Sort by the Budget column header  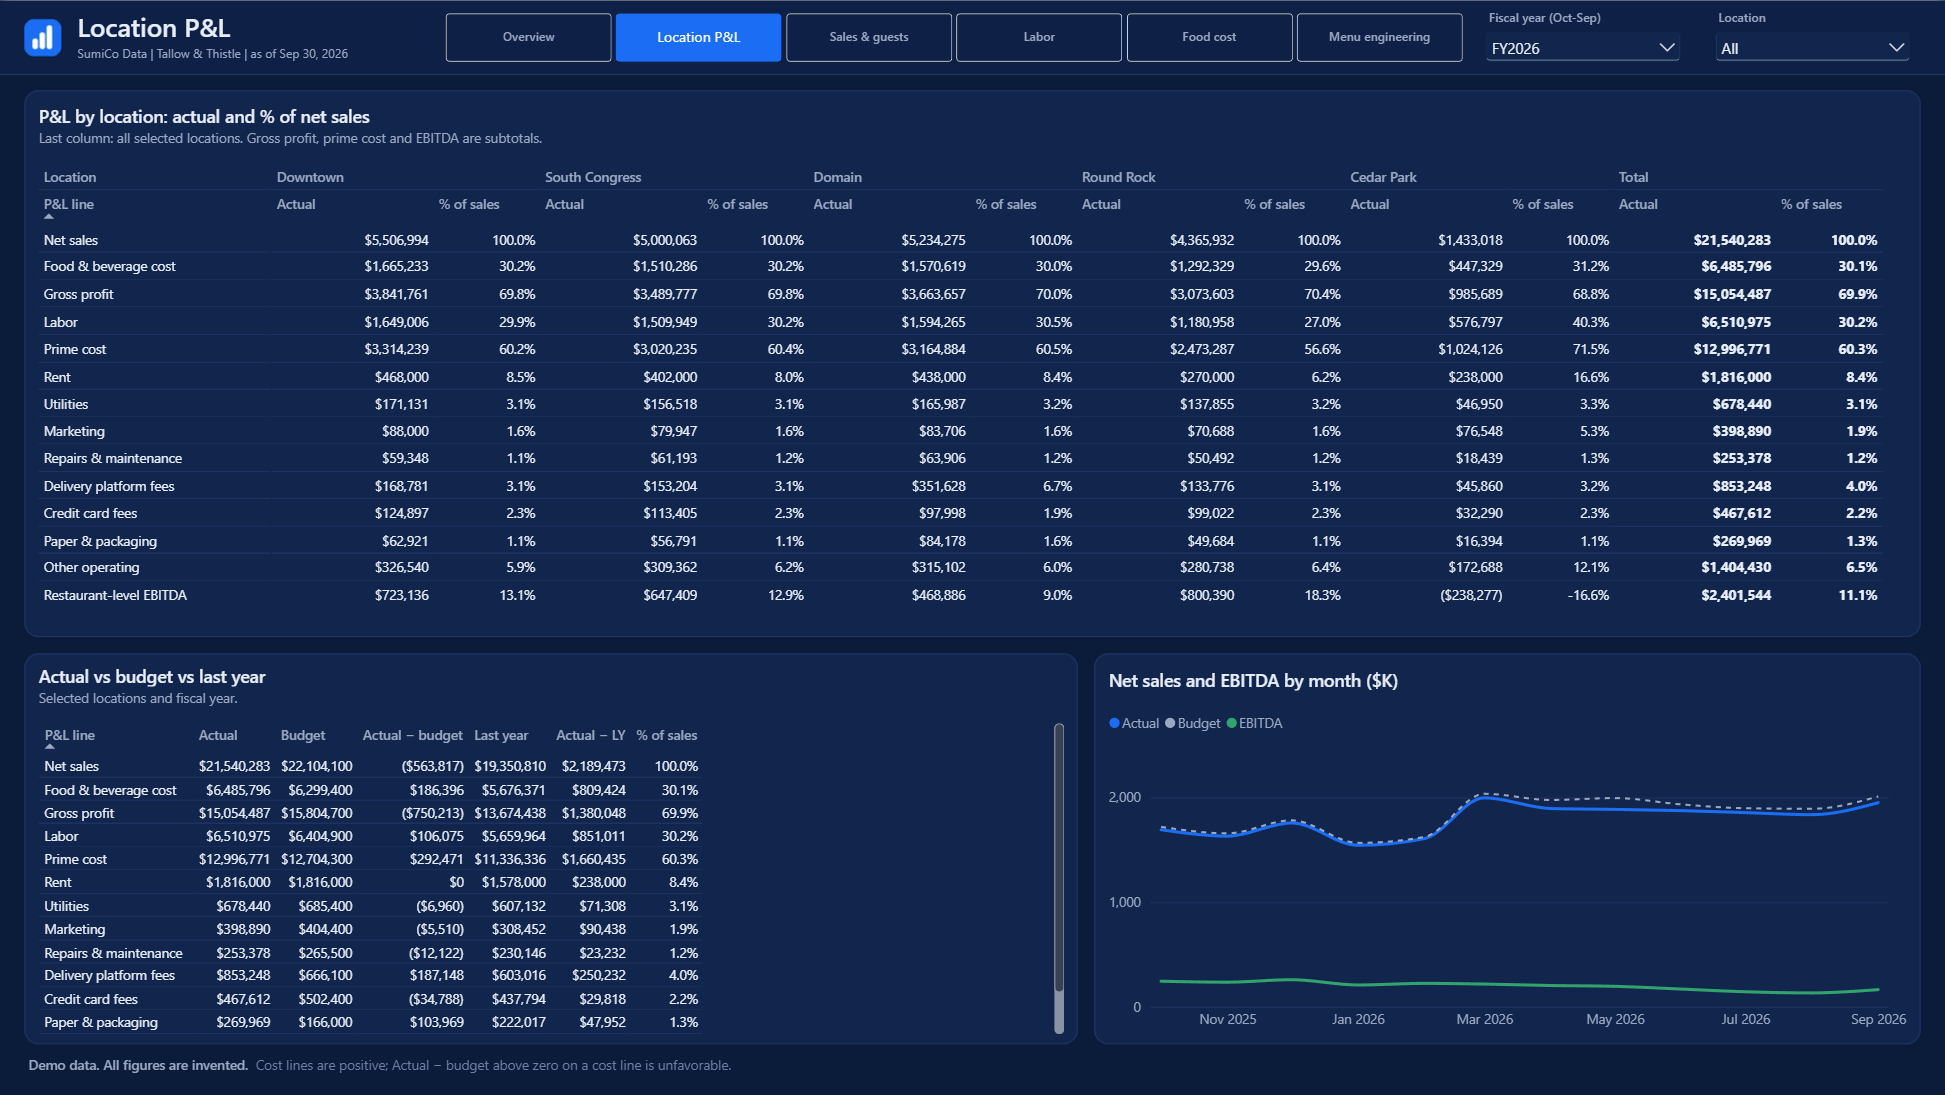(x=303, y=735)
